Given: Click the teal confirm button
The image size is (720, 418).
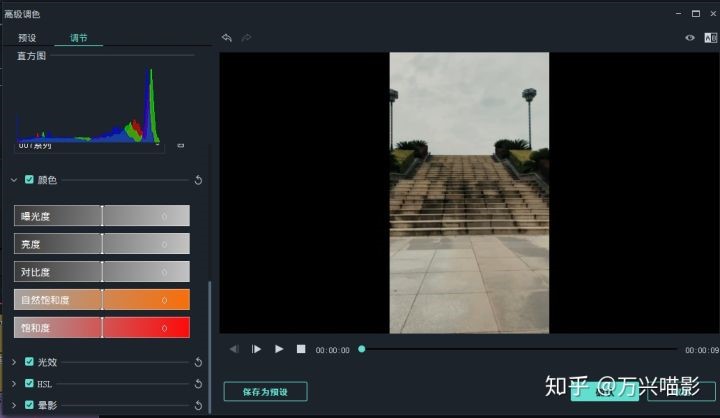Looking at the screenshot, I should (x=604, y=392).
